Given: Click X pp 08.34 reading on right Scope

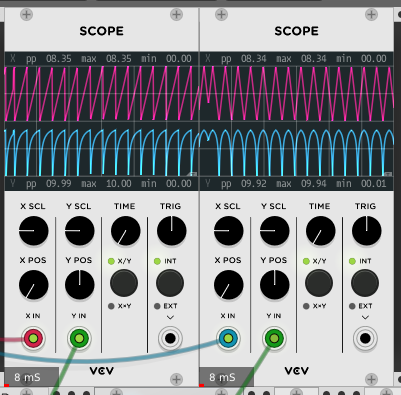Looking at the screenshot, I should tap(244, 59).
